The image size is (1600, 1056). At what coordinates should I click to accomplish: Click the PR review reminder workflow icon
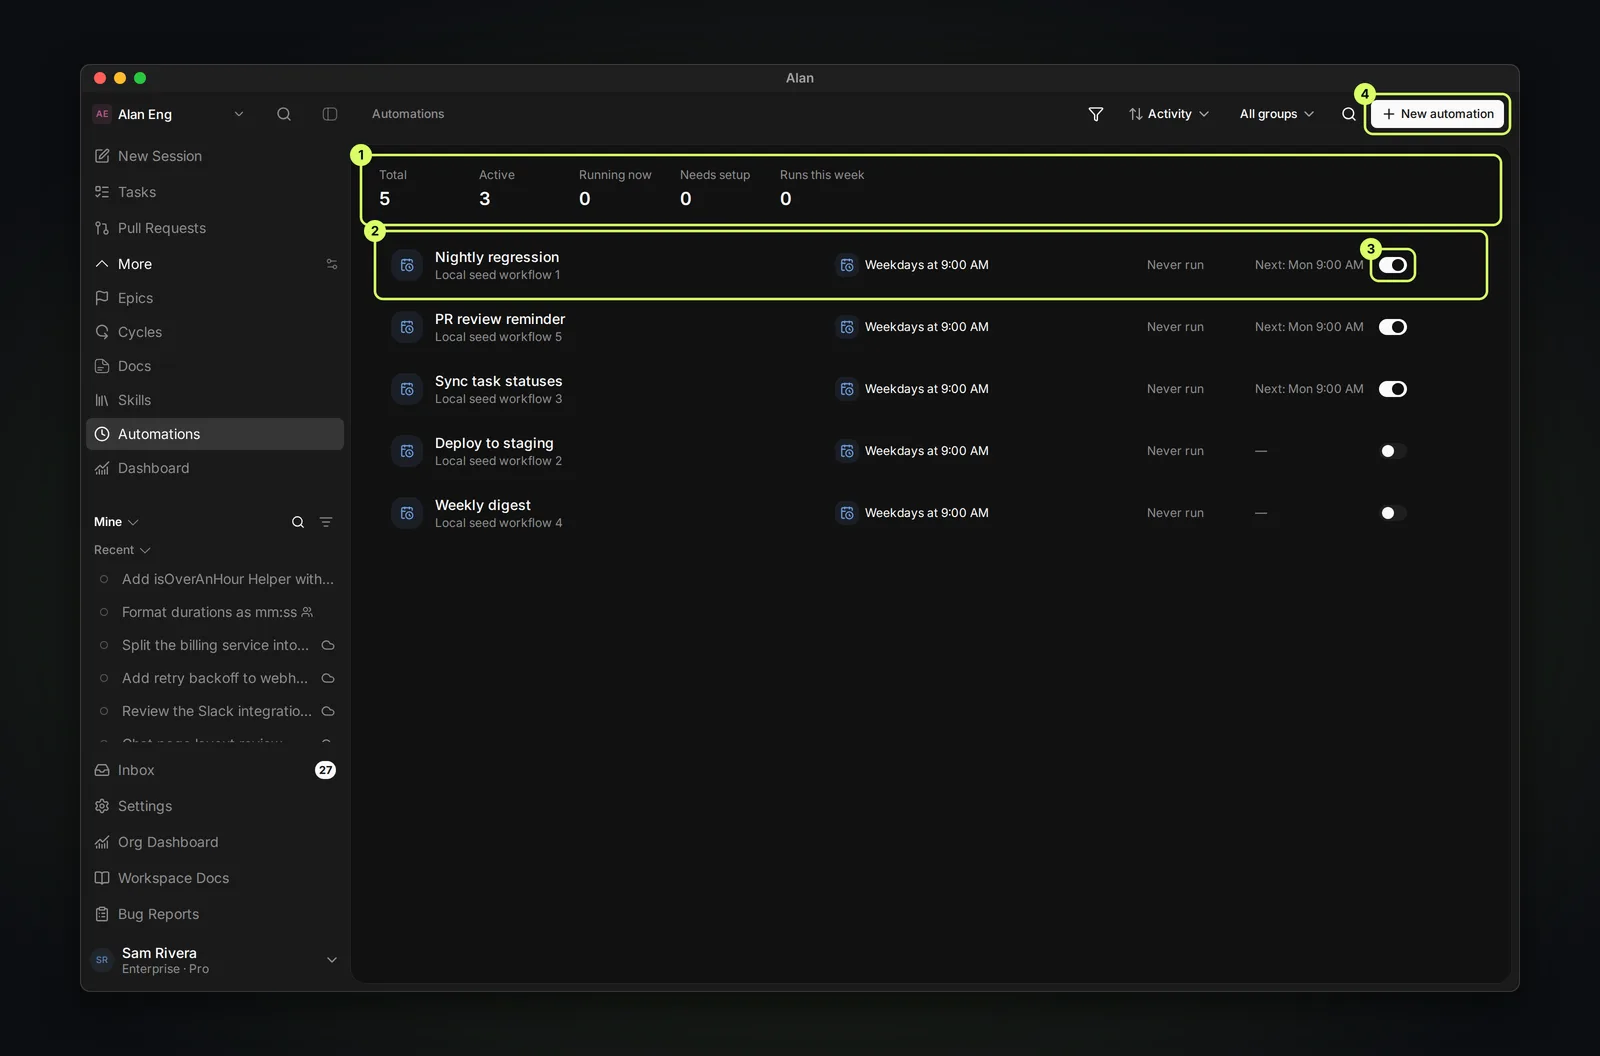(x=407, y=327)
